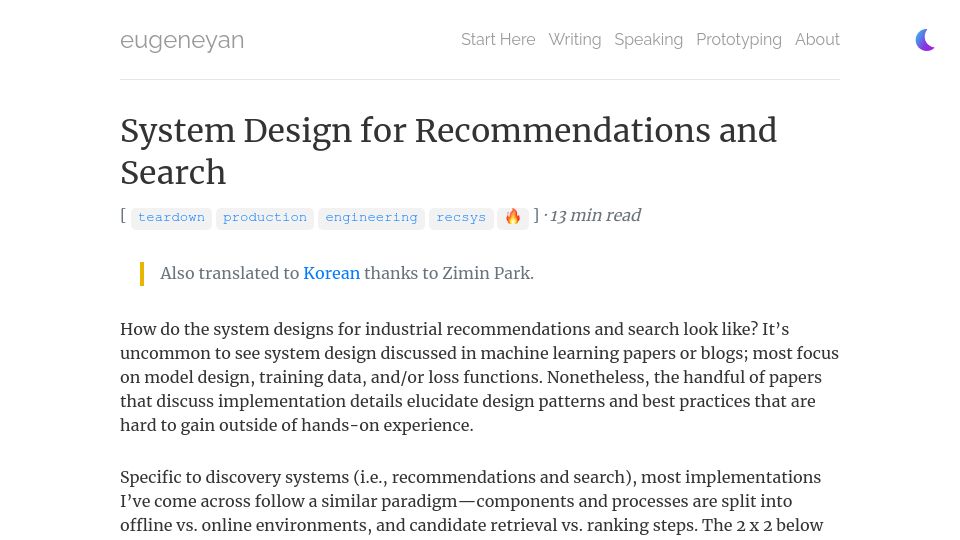Click the '13 min read' text
Viewport: 960px width, 540px height.
[595, 216]
